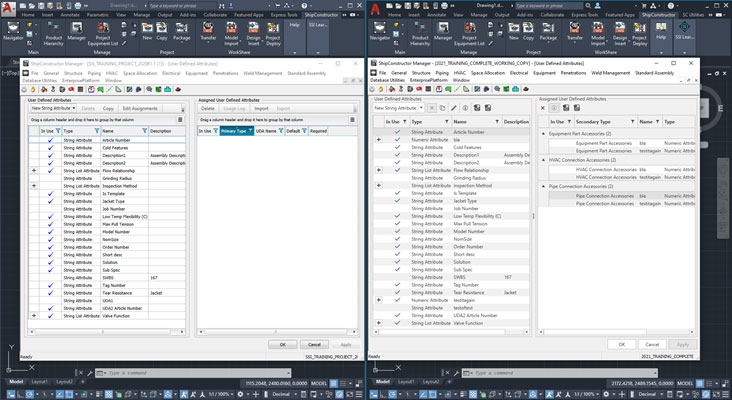Click the AutoCAD application logo in left window
The width and height of the screenshot is (732, 400).
pyautogui.click(x=8, y=8)
